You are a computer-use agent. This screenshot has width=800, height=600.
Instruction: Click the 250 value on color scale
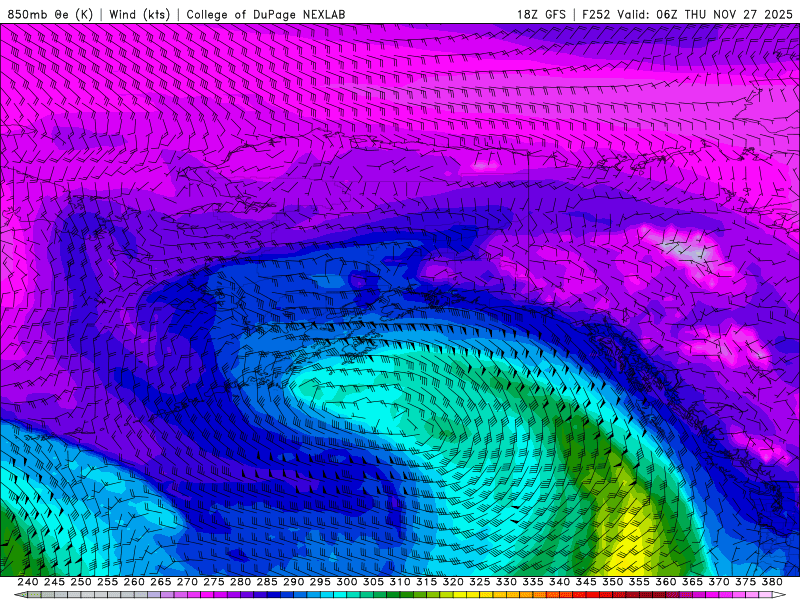click(81, 582)
